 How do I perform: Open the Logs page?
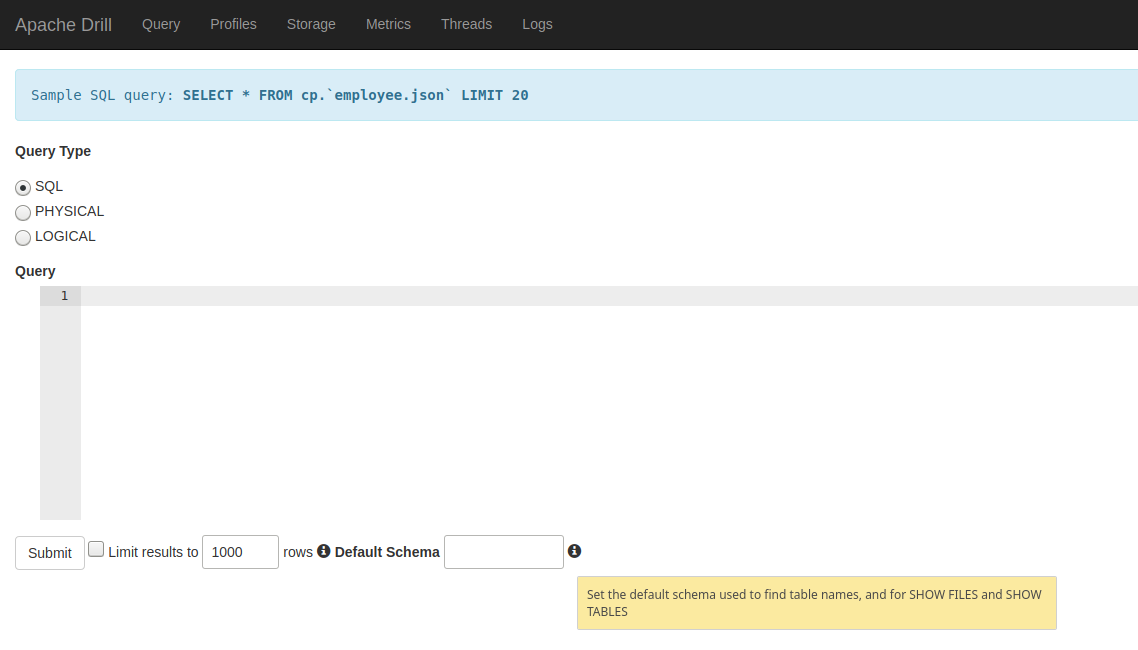click(537, 24)
